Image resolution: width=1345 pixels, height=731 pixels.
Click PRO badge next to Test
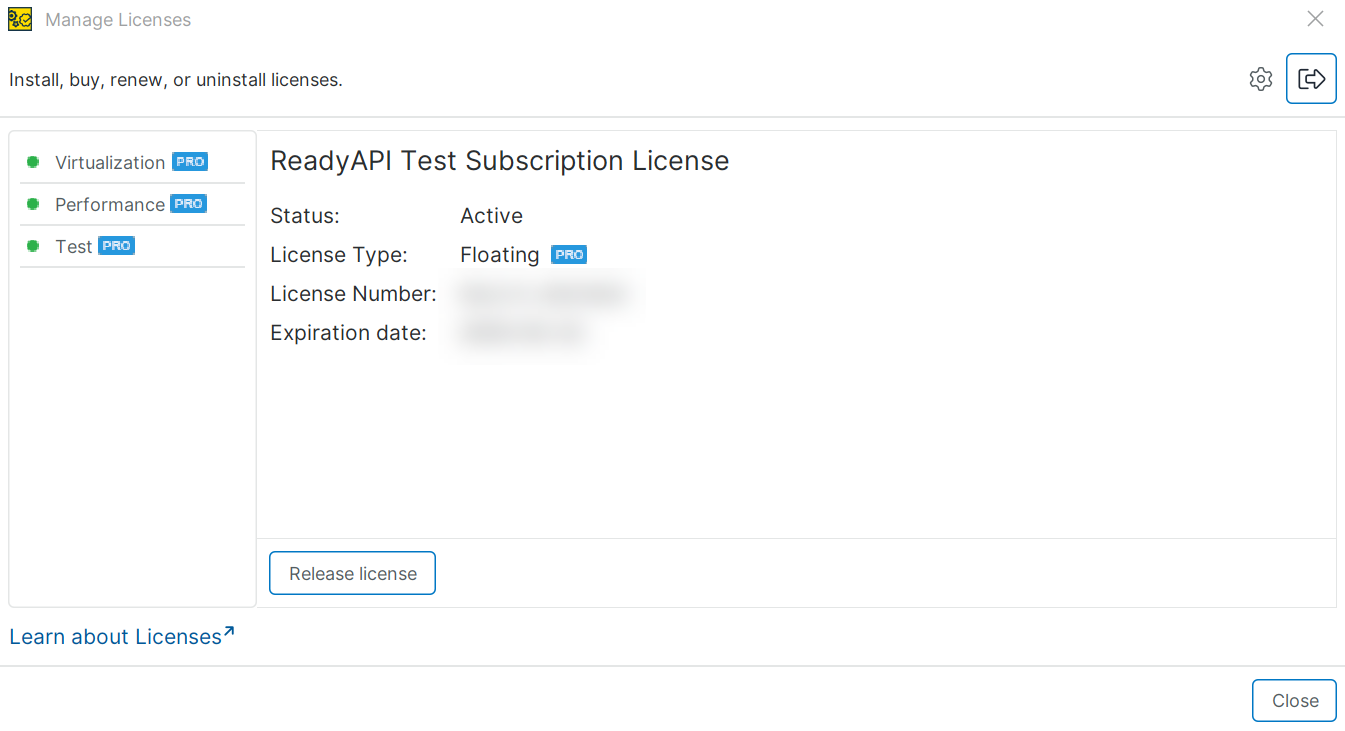(116, 245)
